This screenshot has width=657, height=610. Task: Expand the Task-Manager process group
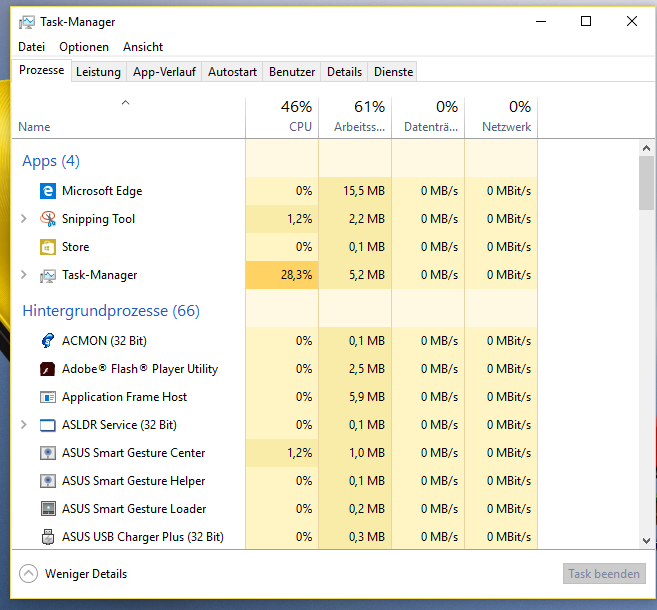[24, 275]
